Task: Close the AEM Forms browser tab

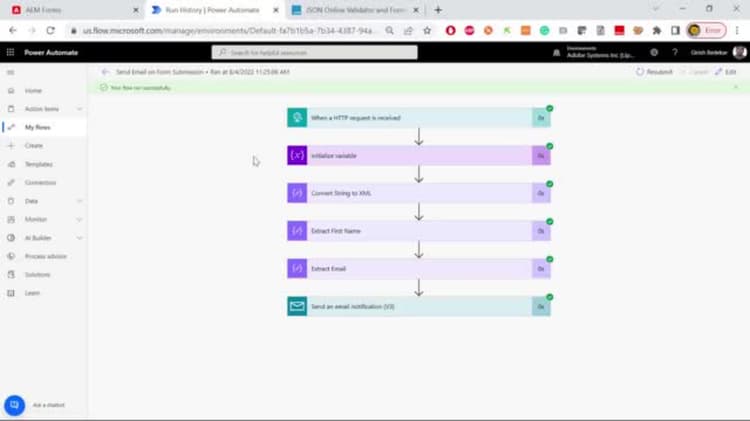Action: [x=136, y=10]
